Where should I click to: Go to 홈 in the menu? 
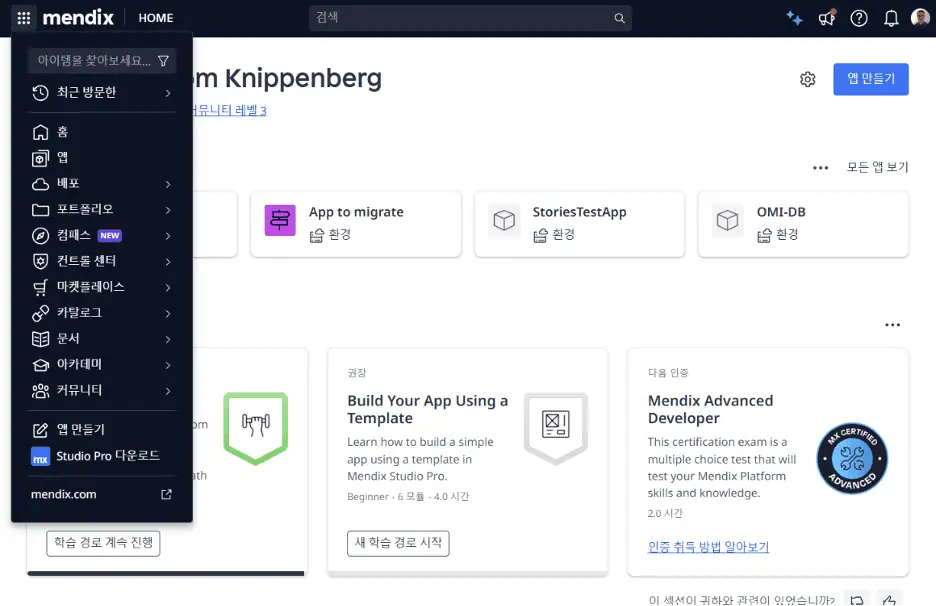point(102,132)
